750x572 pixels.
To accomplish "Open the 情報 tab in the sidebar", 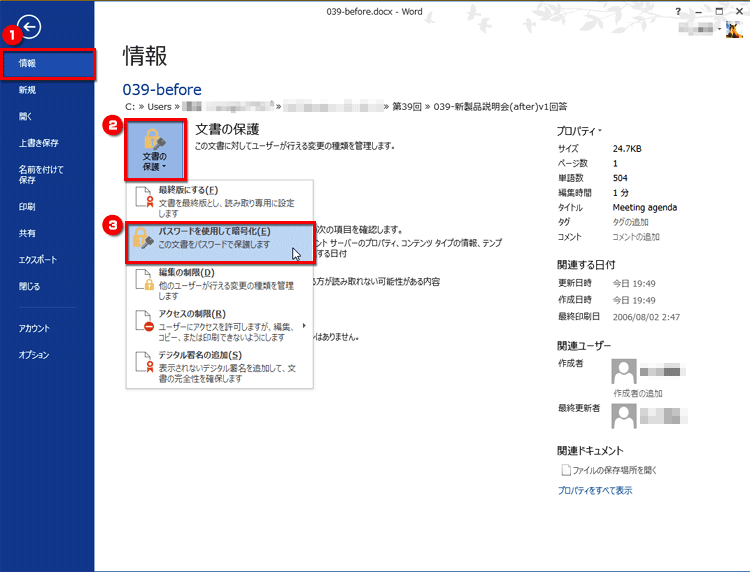I will coord(47,64).
